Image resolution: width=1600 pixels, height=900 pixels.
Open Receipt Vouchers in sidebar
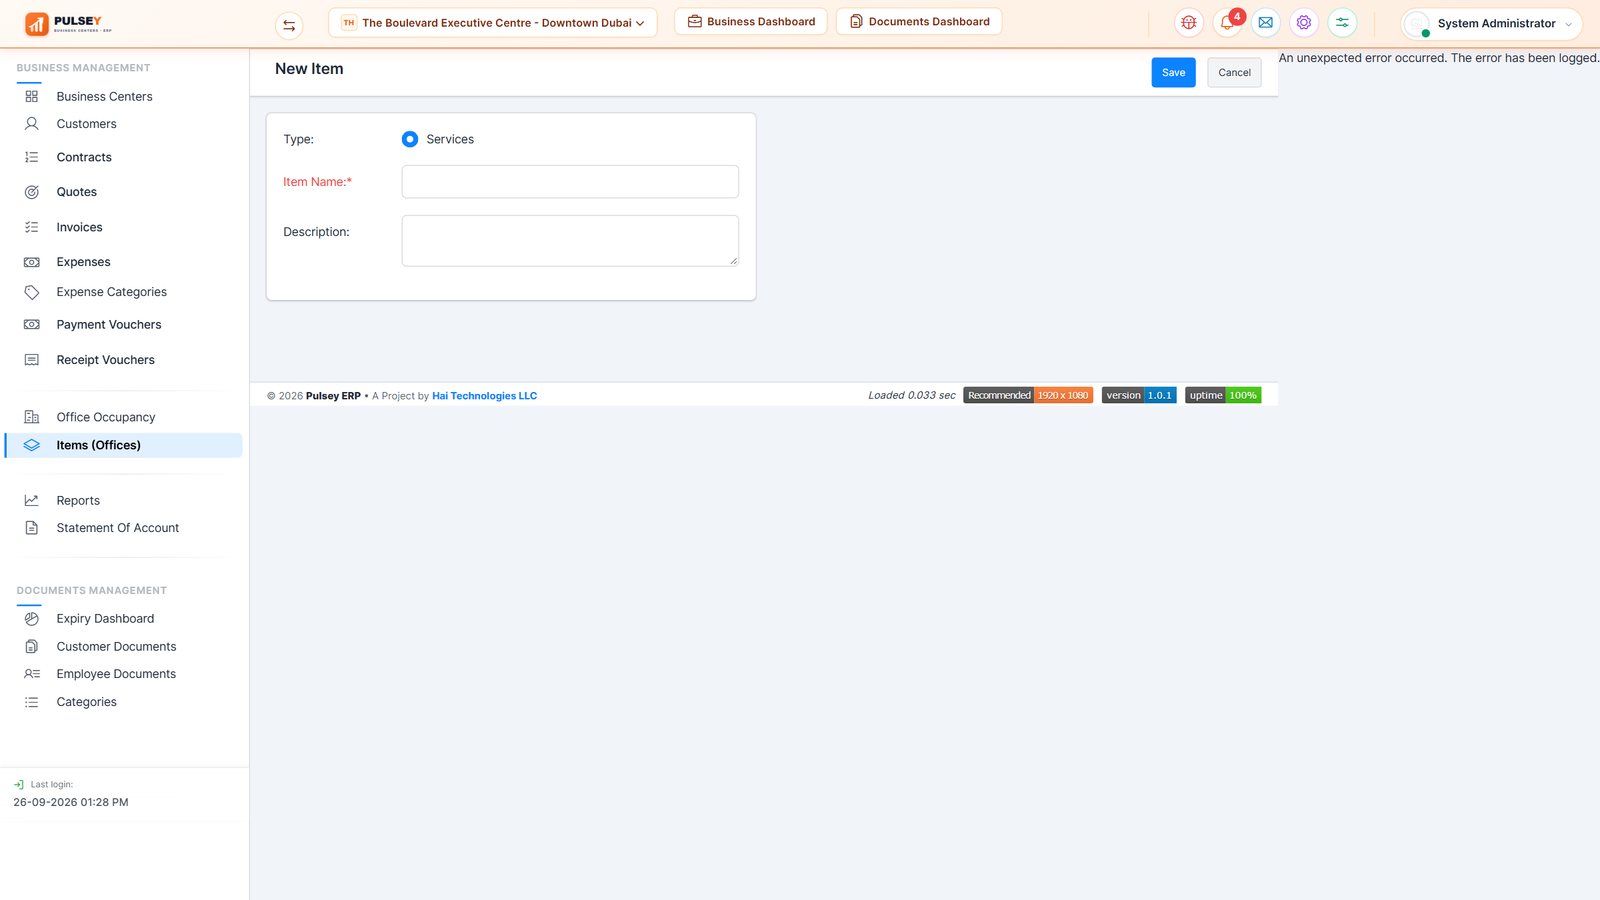point(106,360)
